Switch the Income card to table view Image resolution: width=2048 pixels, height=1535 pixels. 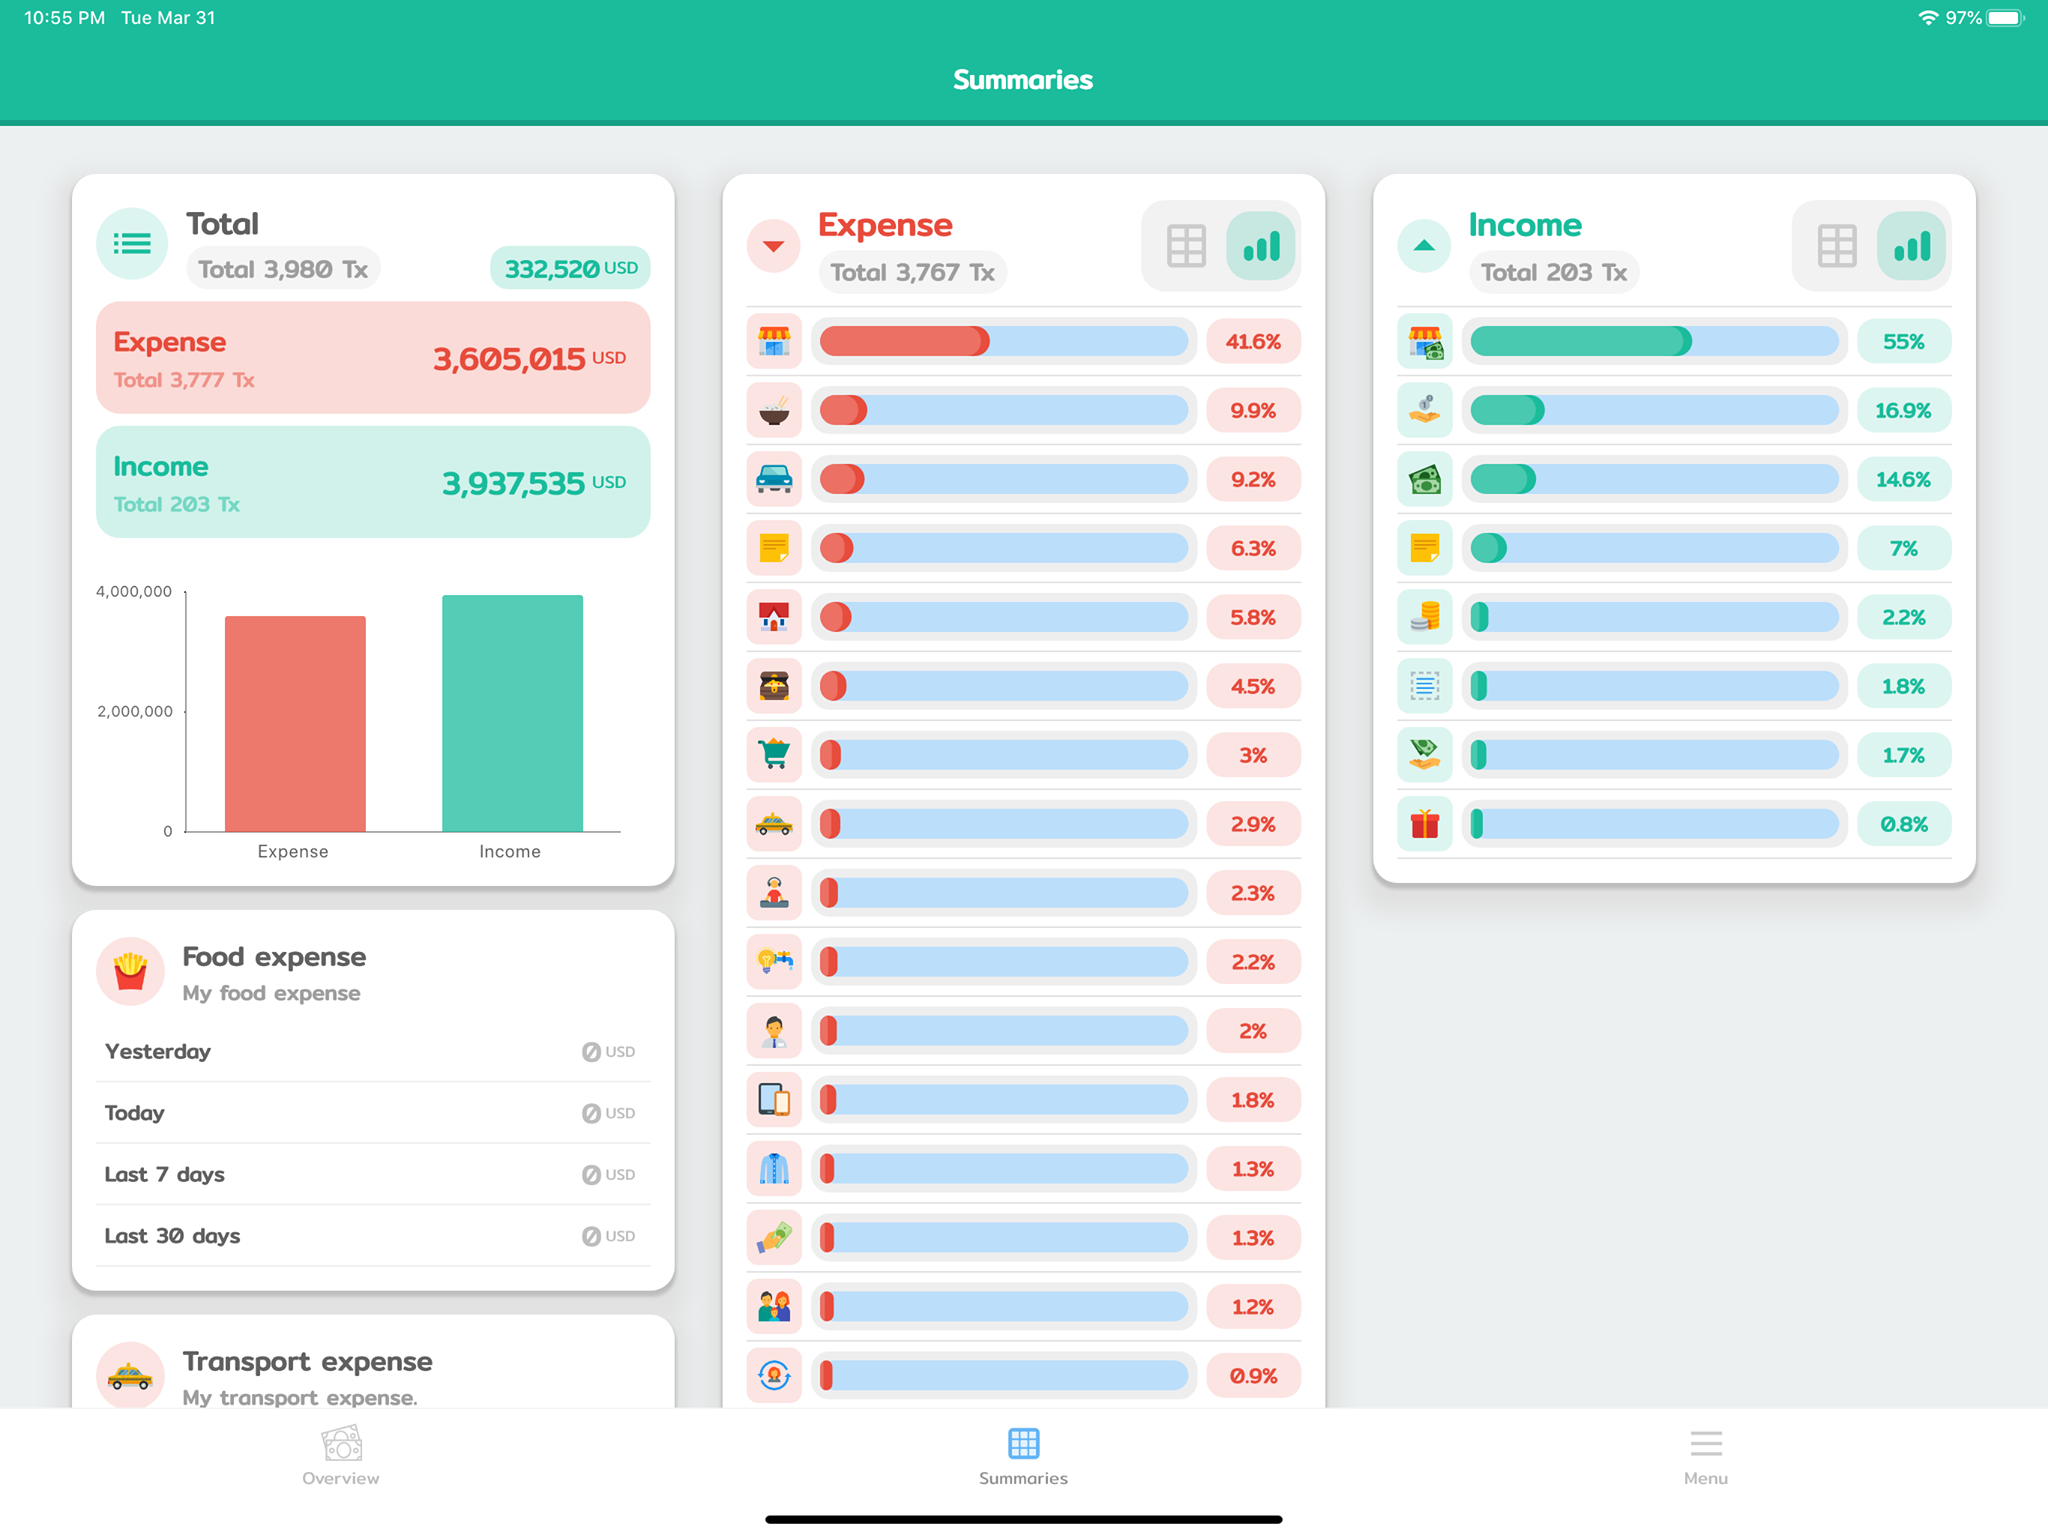point(1836,246)
